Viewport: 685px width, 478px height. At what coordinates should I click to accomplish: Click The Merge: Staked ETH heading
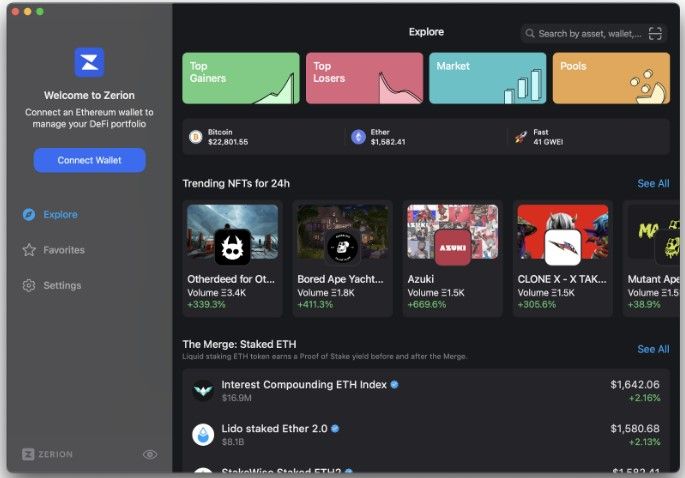click(239, 344)
